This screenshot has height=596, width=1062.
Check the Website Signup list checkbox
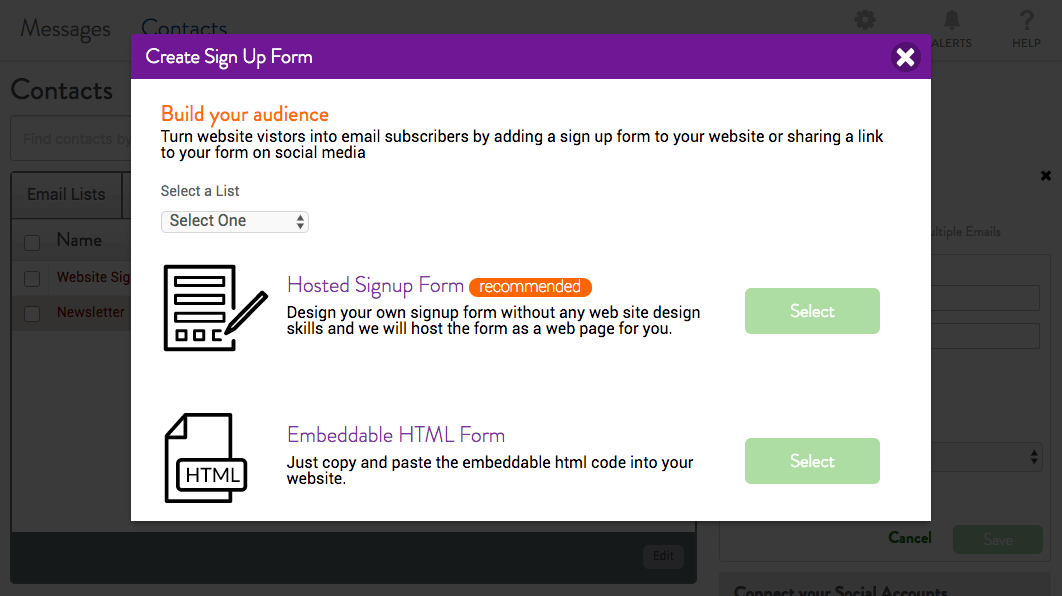point(32,278)
